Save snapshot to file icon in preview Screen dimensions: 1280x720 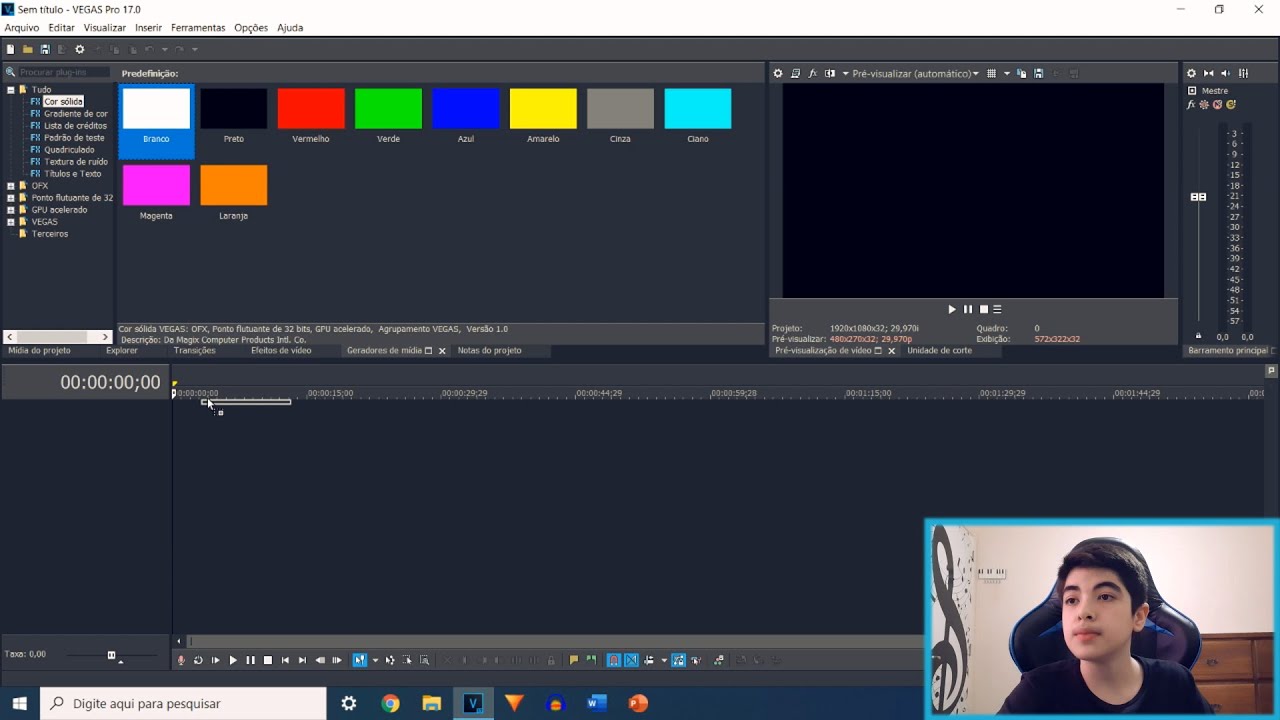1039,73
